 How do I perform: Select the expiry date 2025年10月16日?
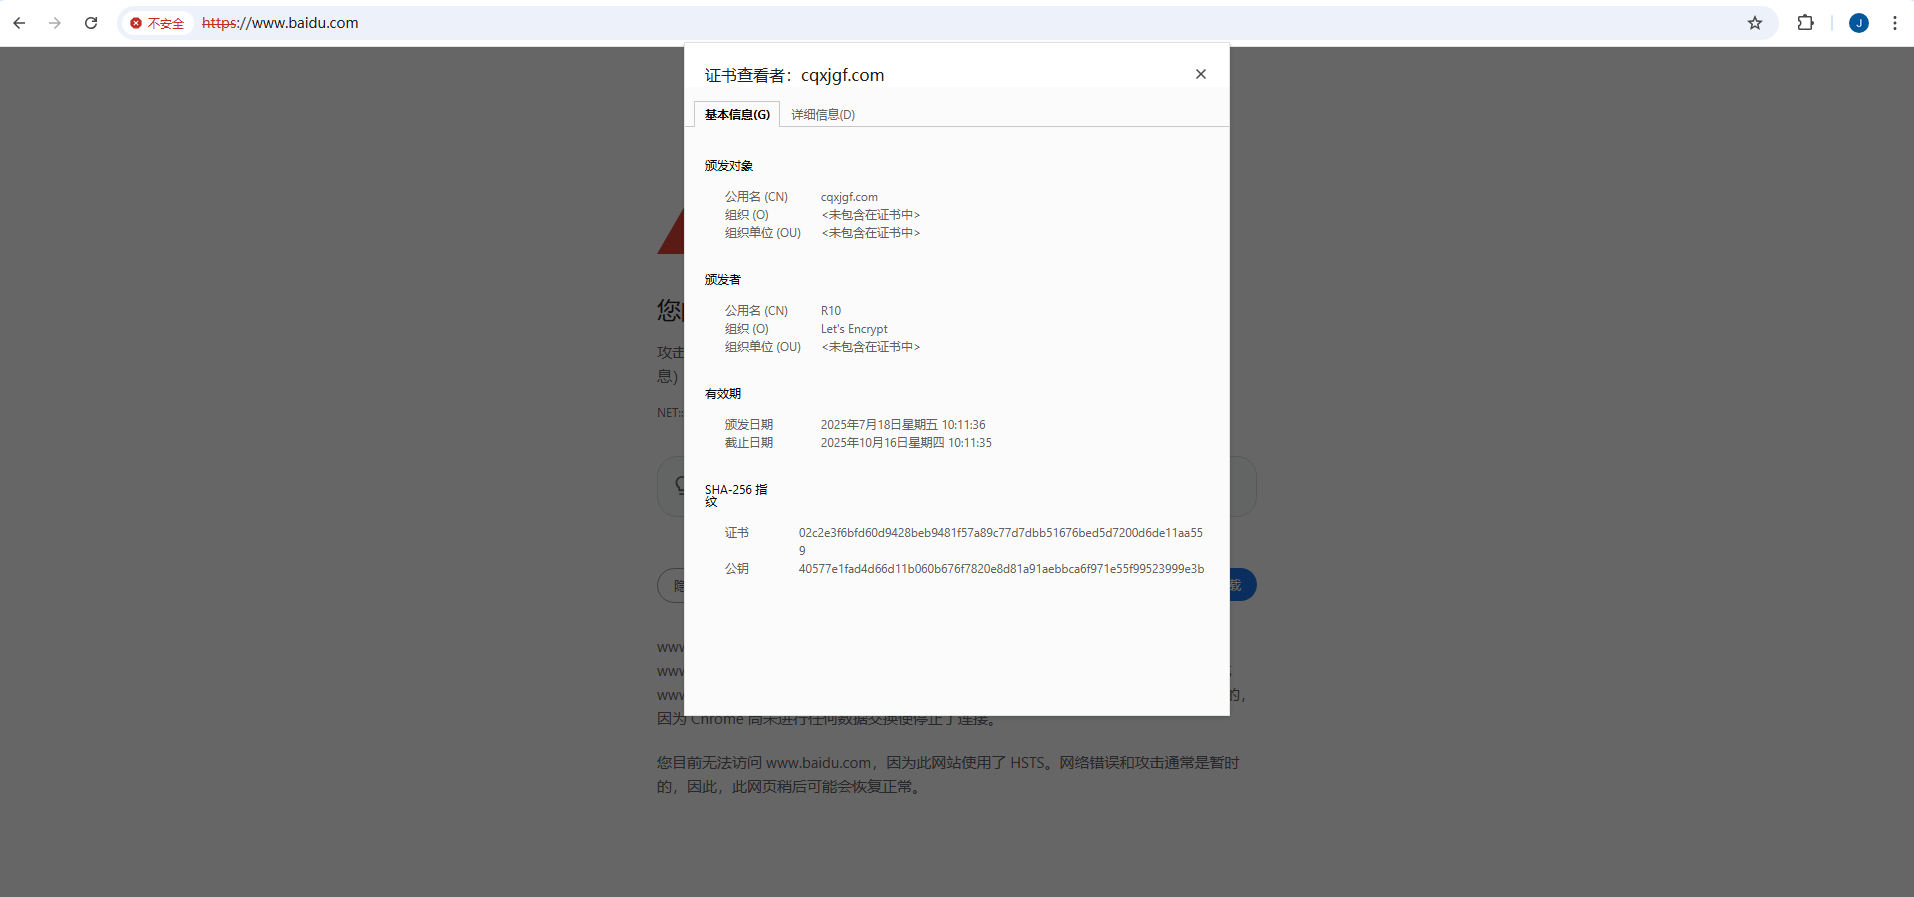click(x=906, y=443)
